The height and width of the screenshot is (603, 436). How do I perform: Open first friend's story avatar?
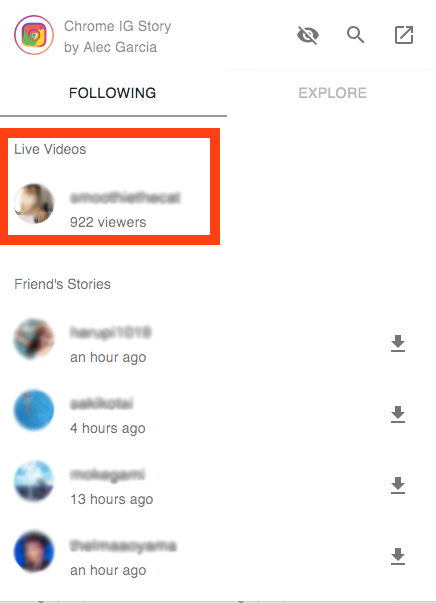(34, 339)
